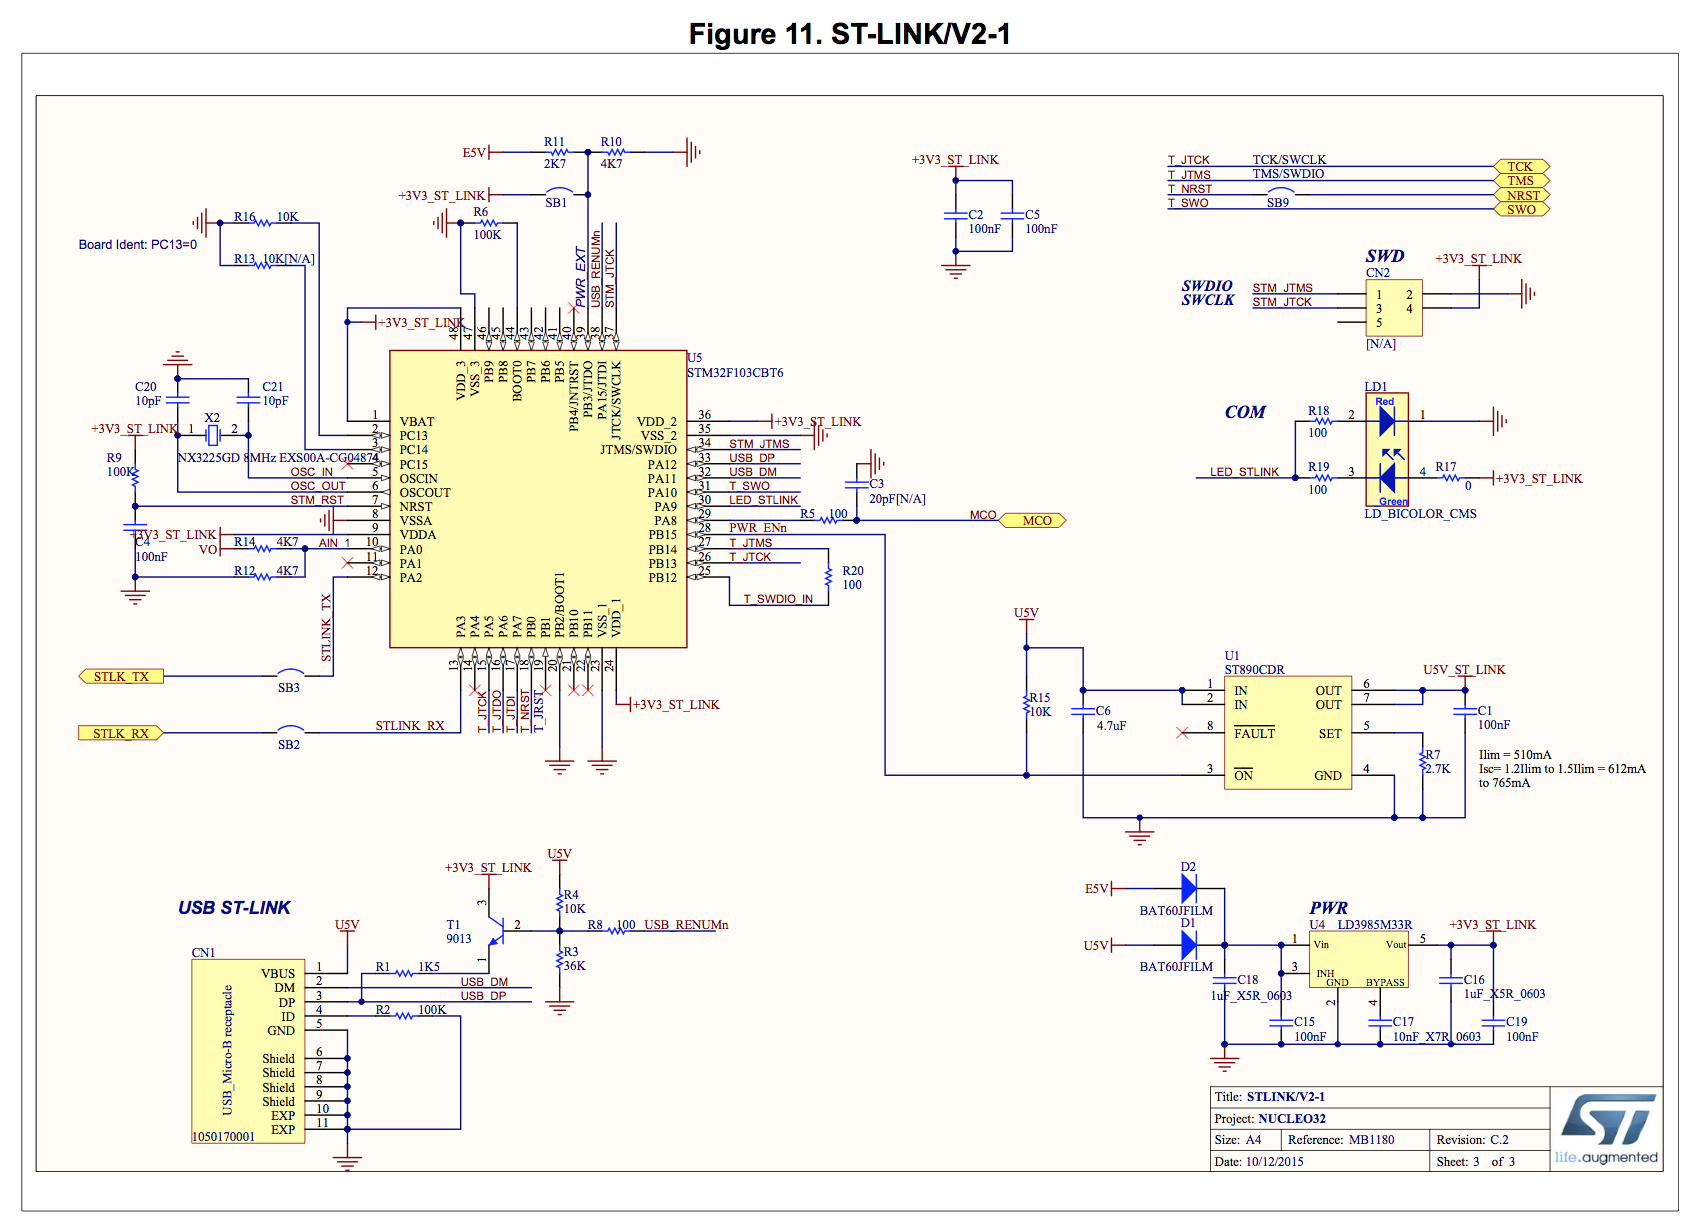Viewport: 1702px width, 1228px height.
Task: Click the 'USB ST-LINK' section heading
Action: pyautogui.click(x=234, y=908)
